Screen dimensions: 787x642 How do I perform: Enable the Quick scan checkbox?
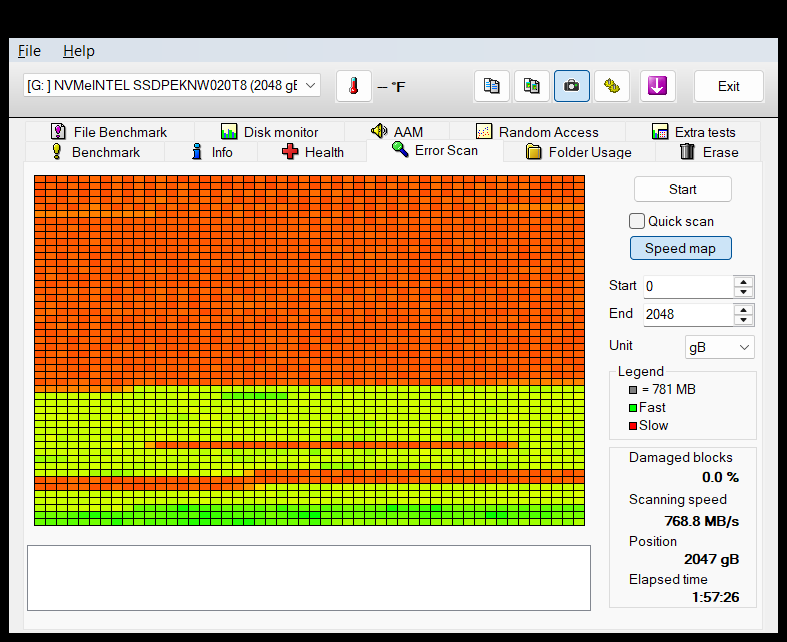(x=636, y=221)
